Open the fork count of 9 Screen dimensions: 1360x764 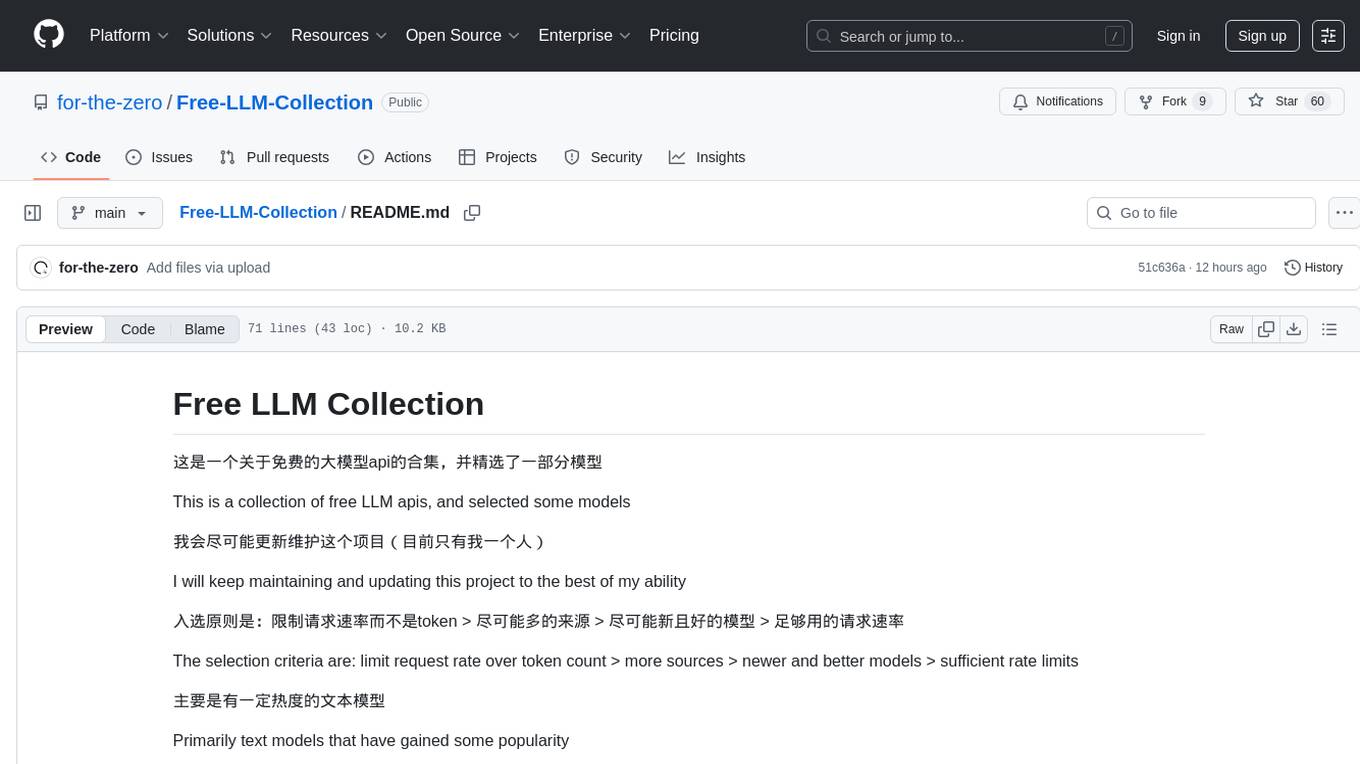coord(1202,101)
